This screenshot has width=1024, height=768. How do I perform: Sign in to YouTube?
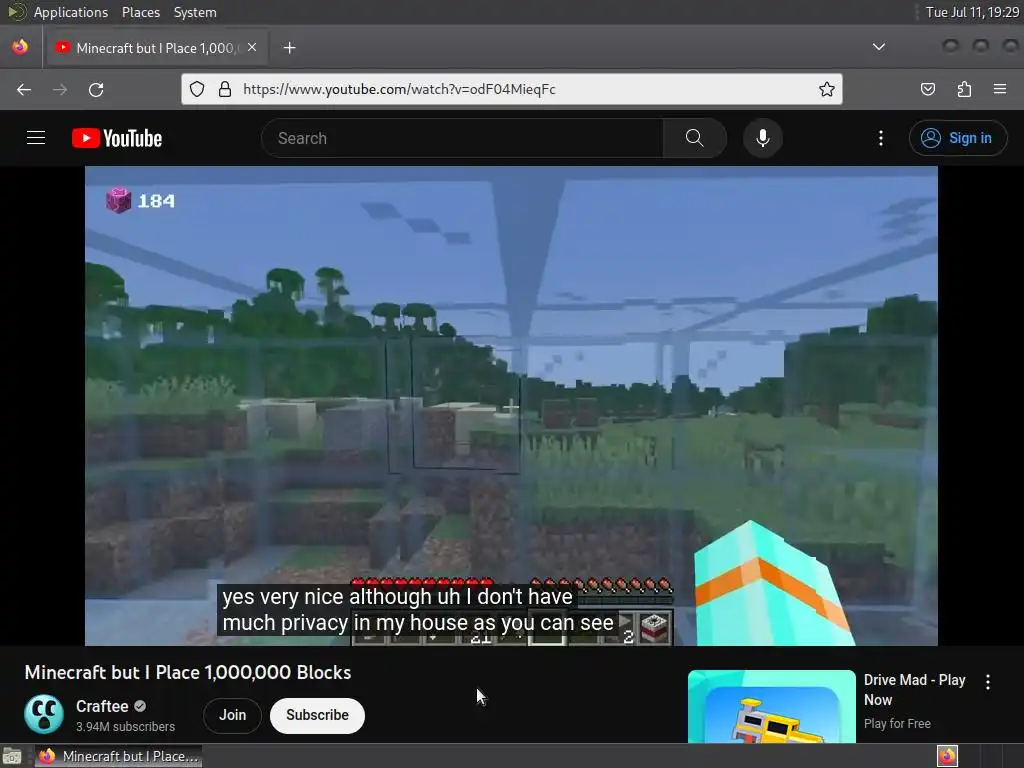[957, 138]
